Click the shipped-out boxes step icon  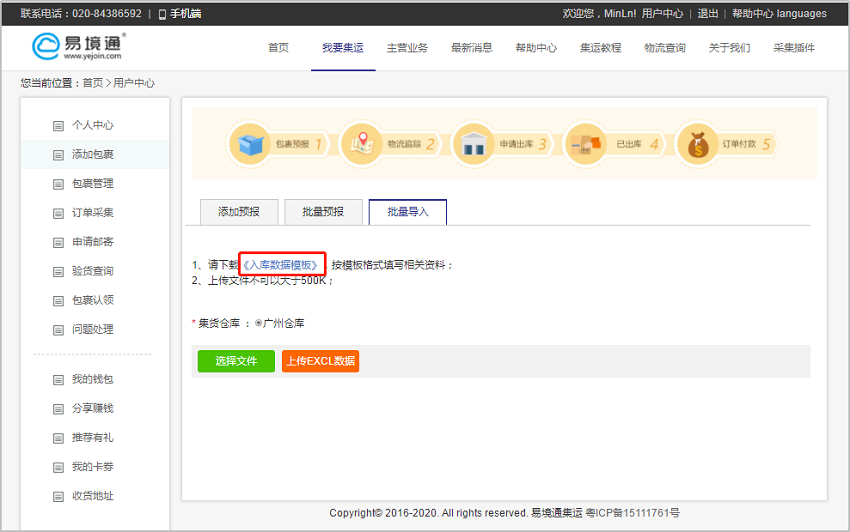click(585, 144)
